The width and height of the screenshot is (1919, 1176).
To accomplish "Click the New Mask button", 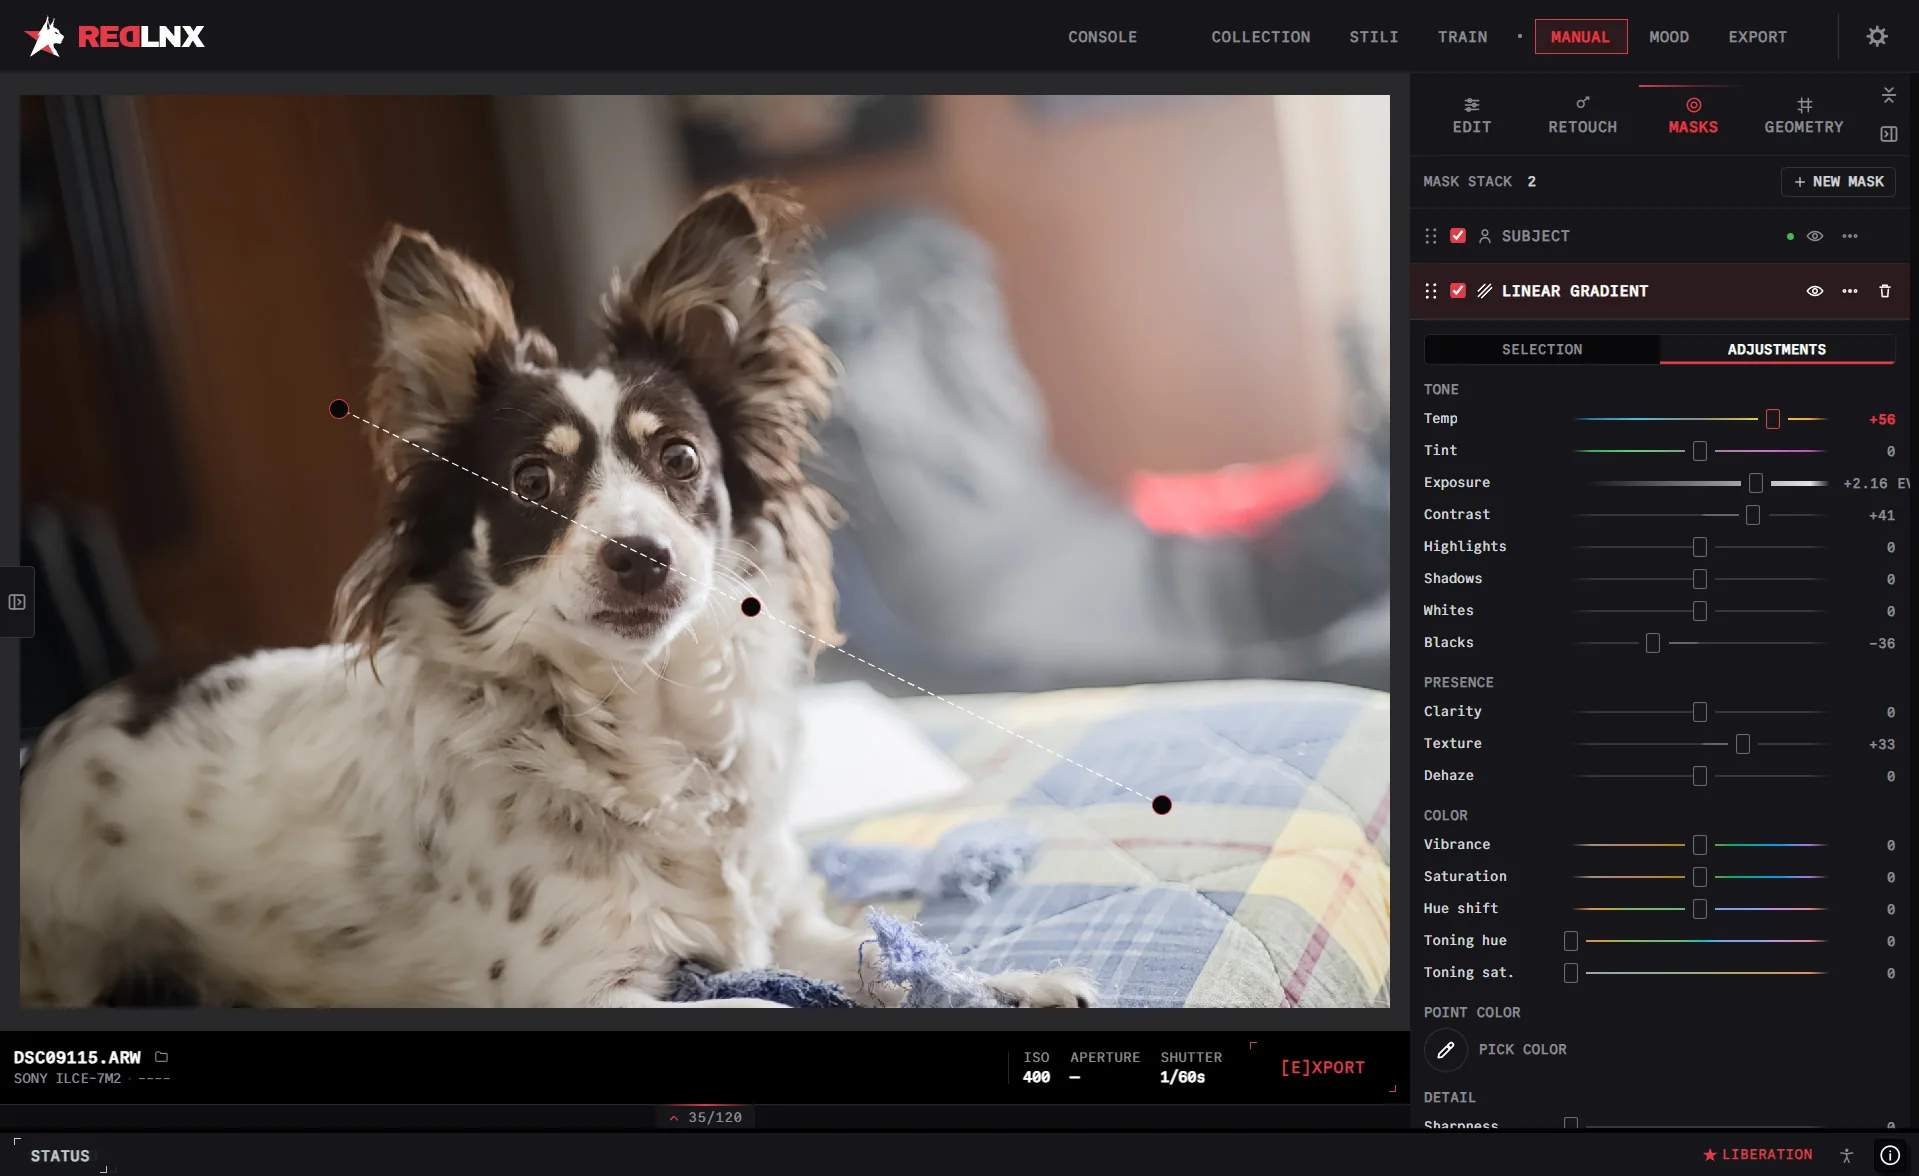I will (1838, 182).
